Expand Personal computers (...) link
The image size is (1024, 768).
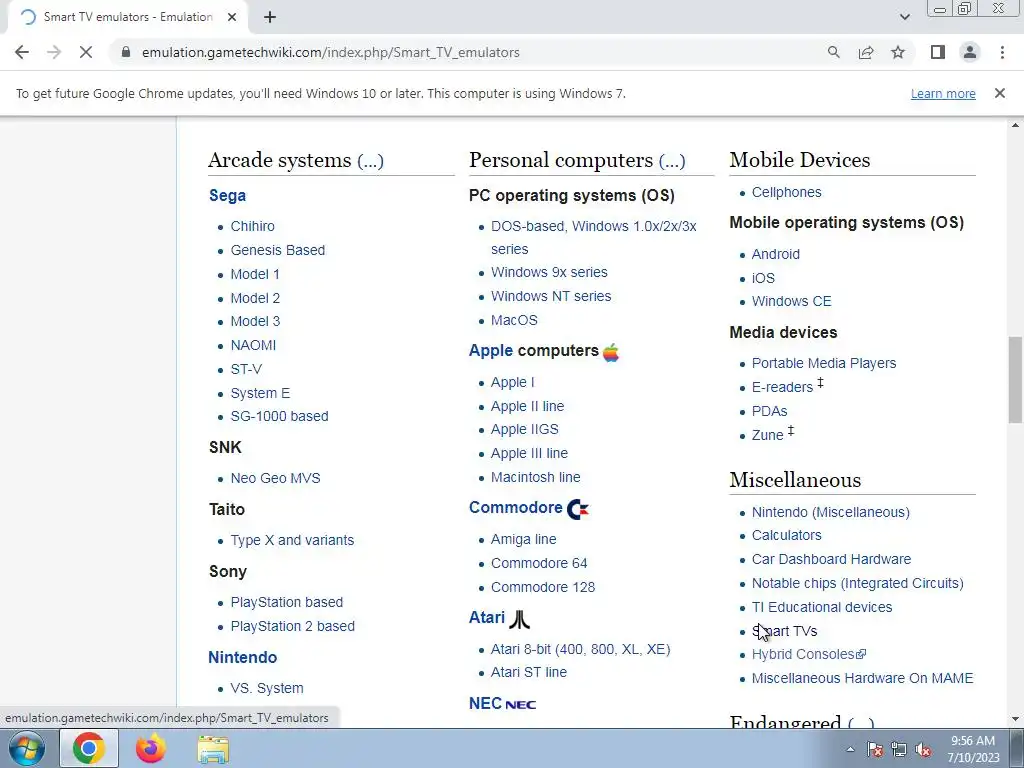(x=672, y=160)
